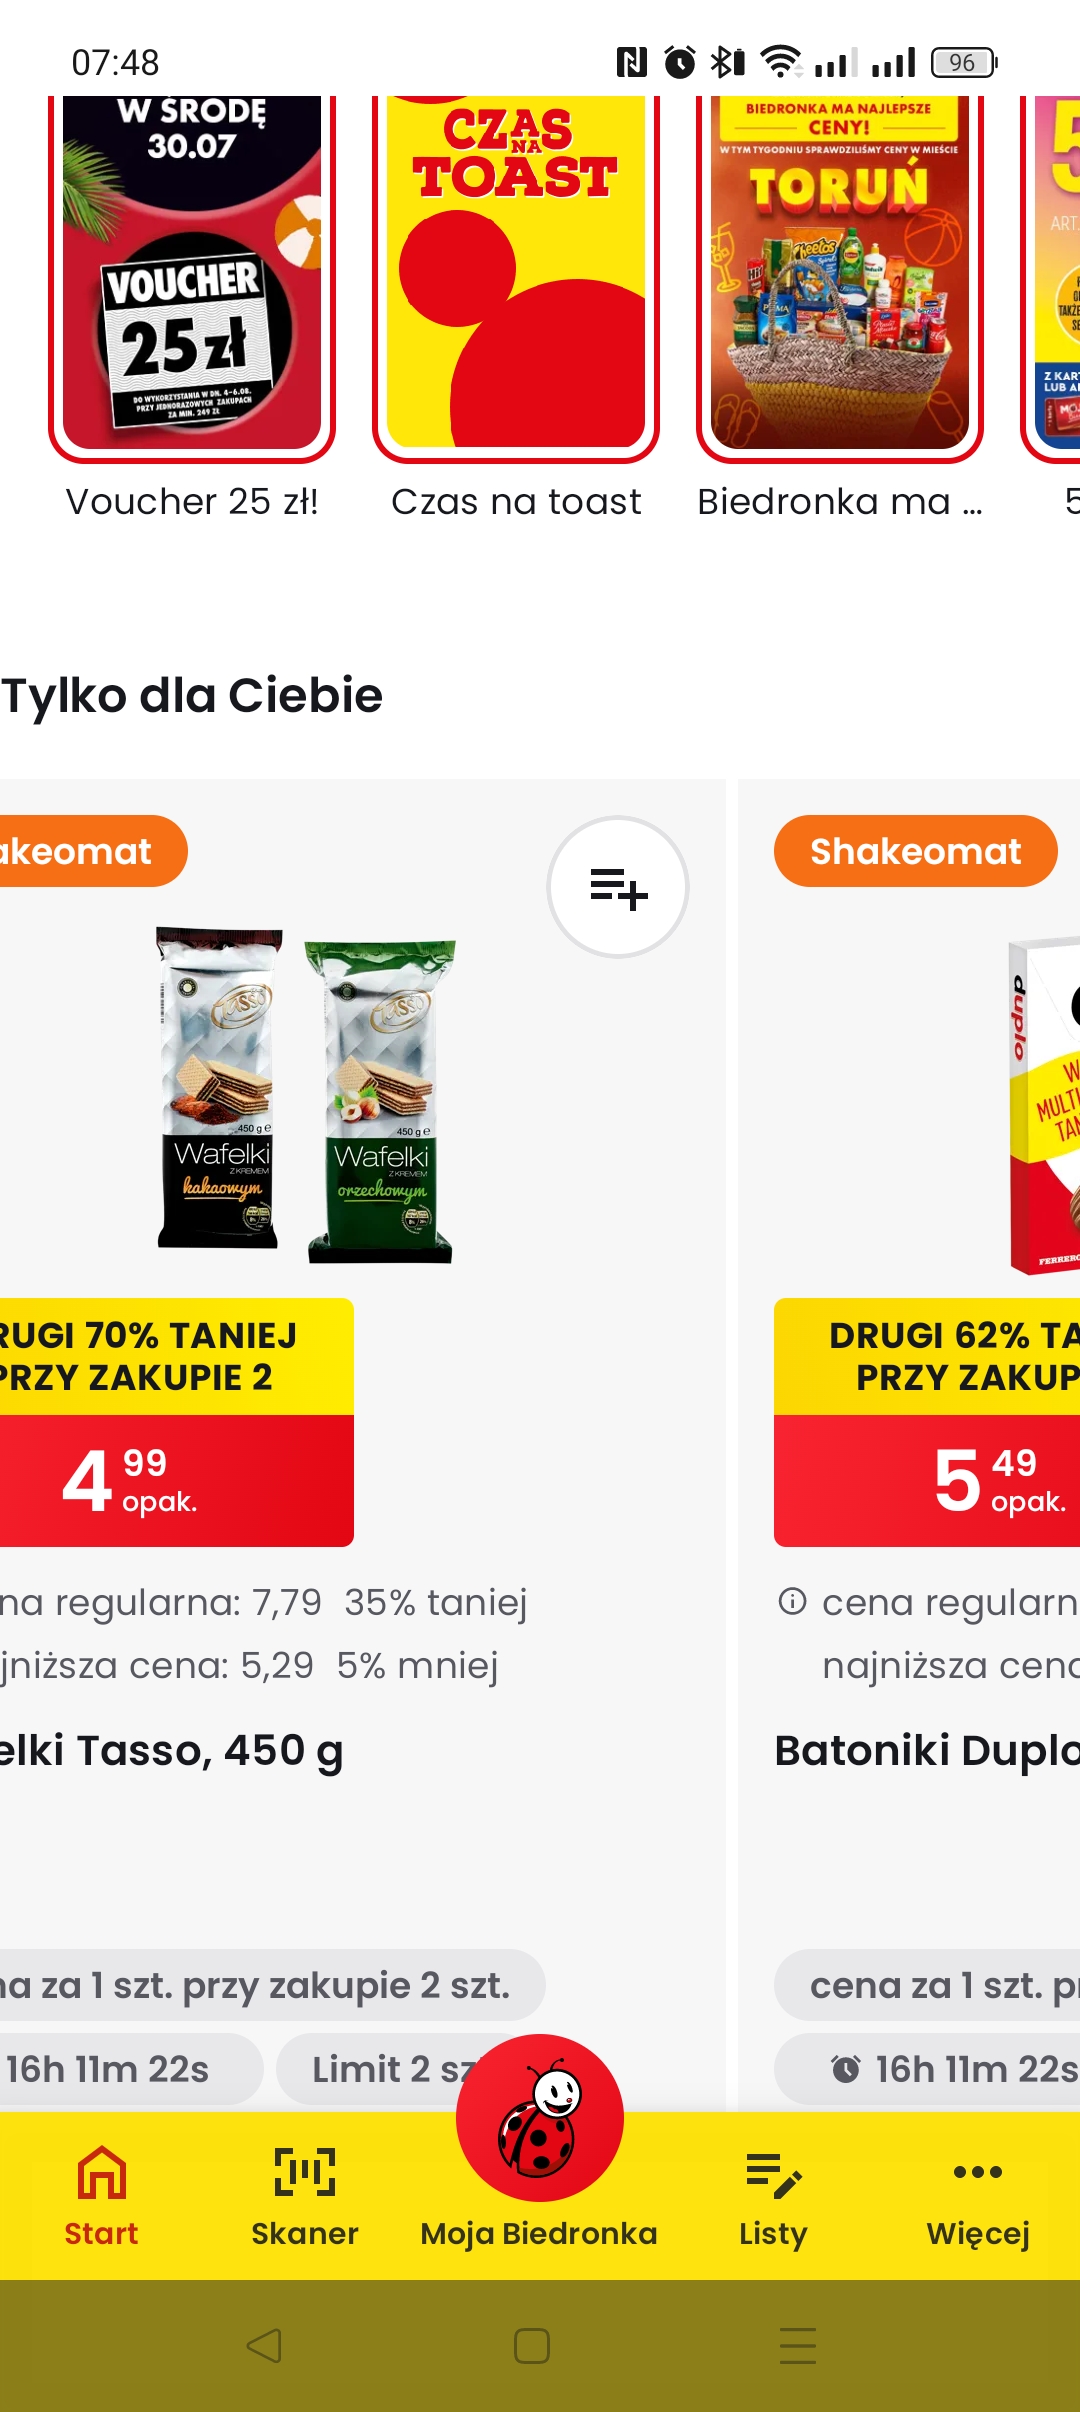Open Android recent apps menu button
Image resolution: width=1080 pixels, height=2412 pixels.
coord(797,2345)
